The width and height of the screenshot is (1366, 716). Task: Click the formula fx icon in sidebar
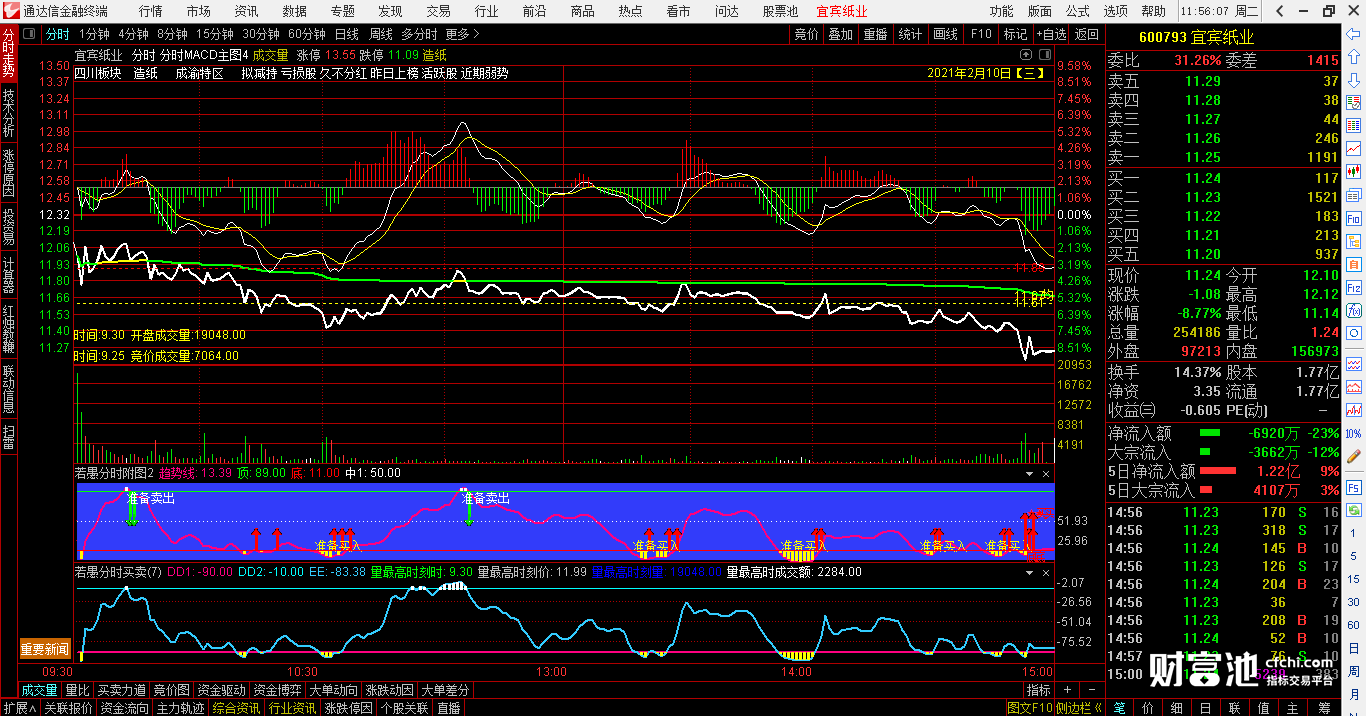1353,309
